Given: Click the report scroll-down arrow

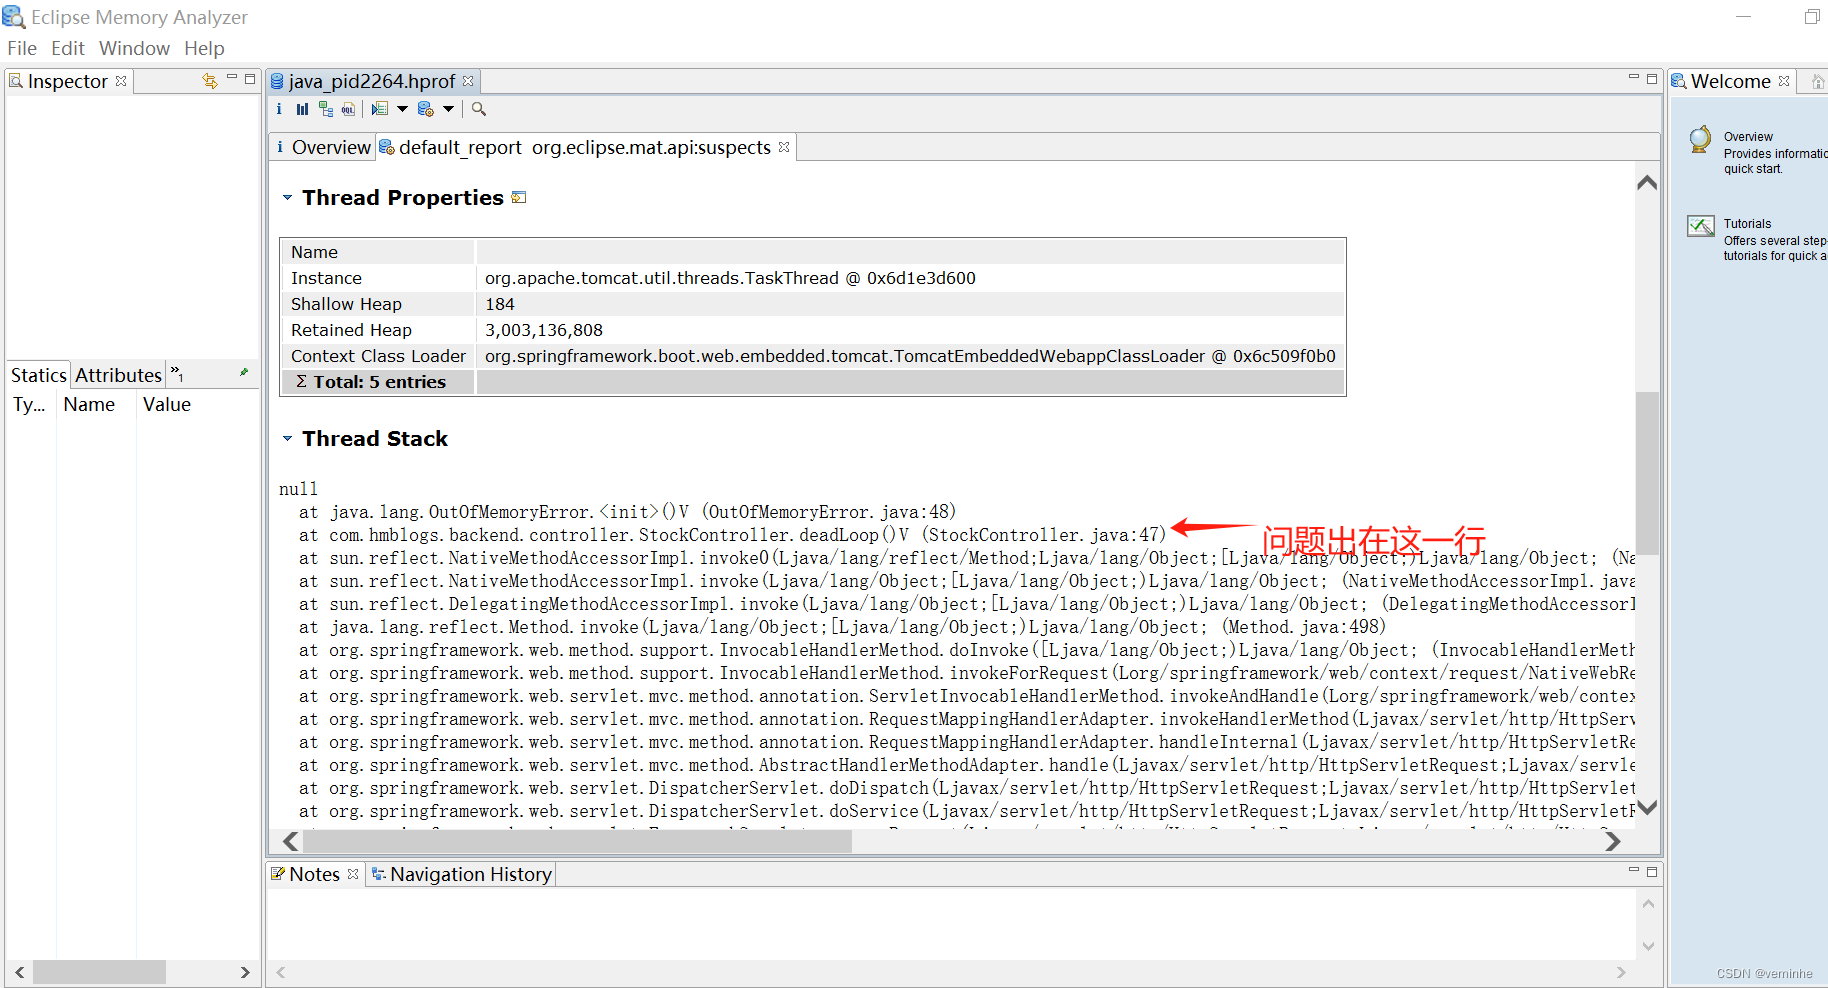Looking at the screenshot, I should click(1647, 807).
